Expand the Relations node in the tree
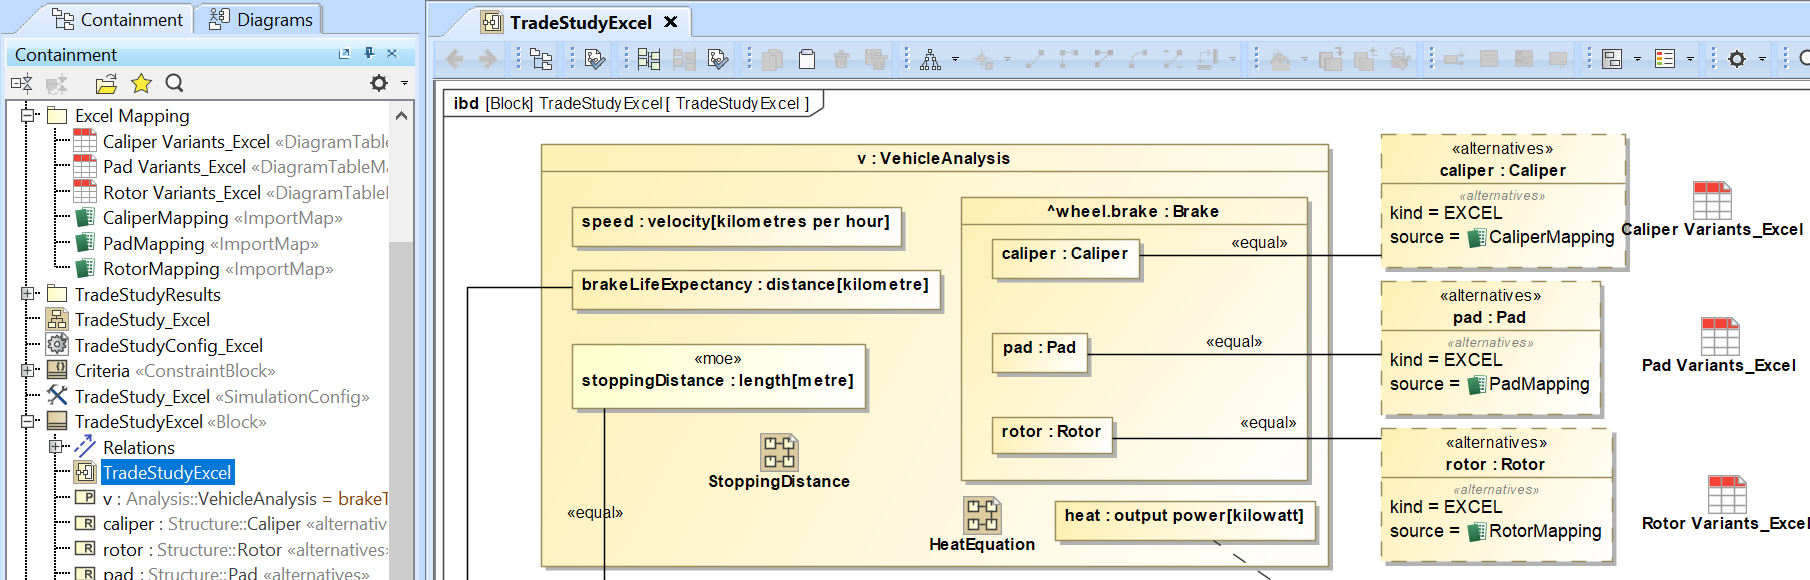 (56, 447)
